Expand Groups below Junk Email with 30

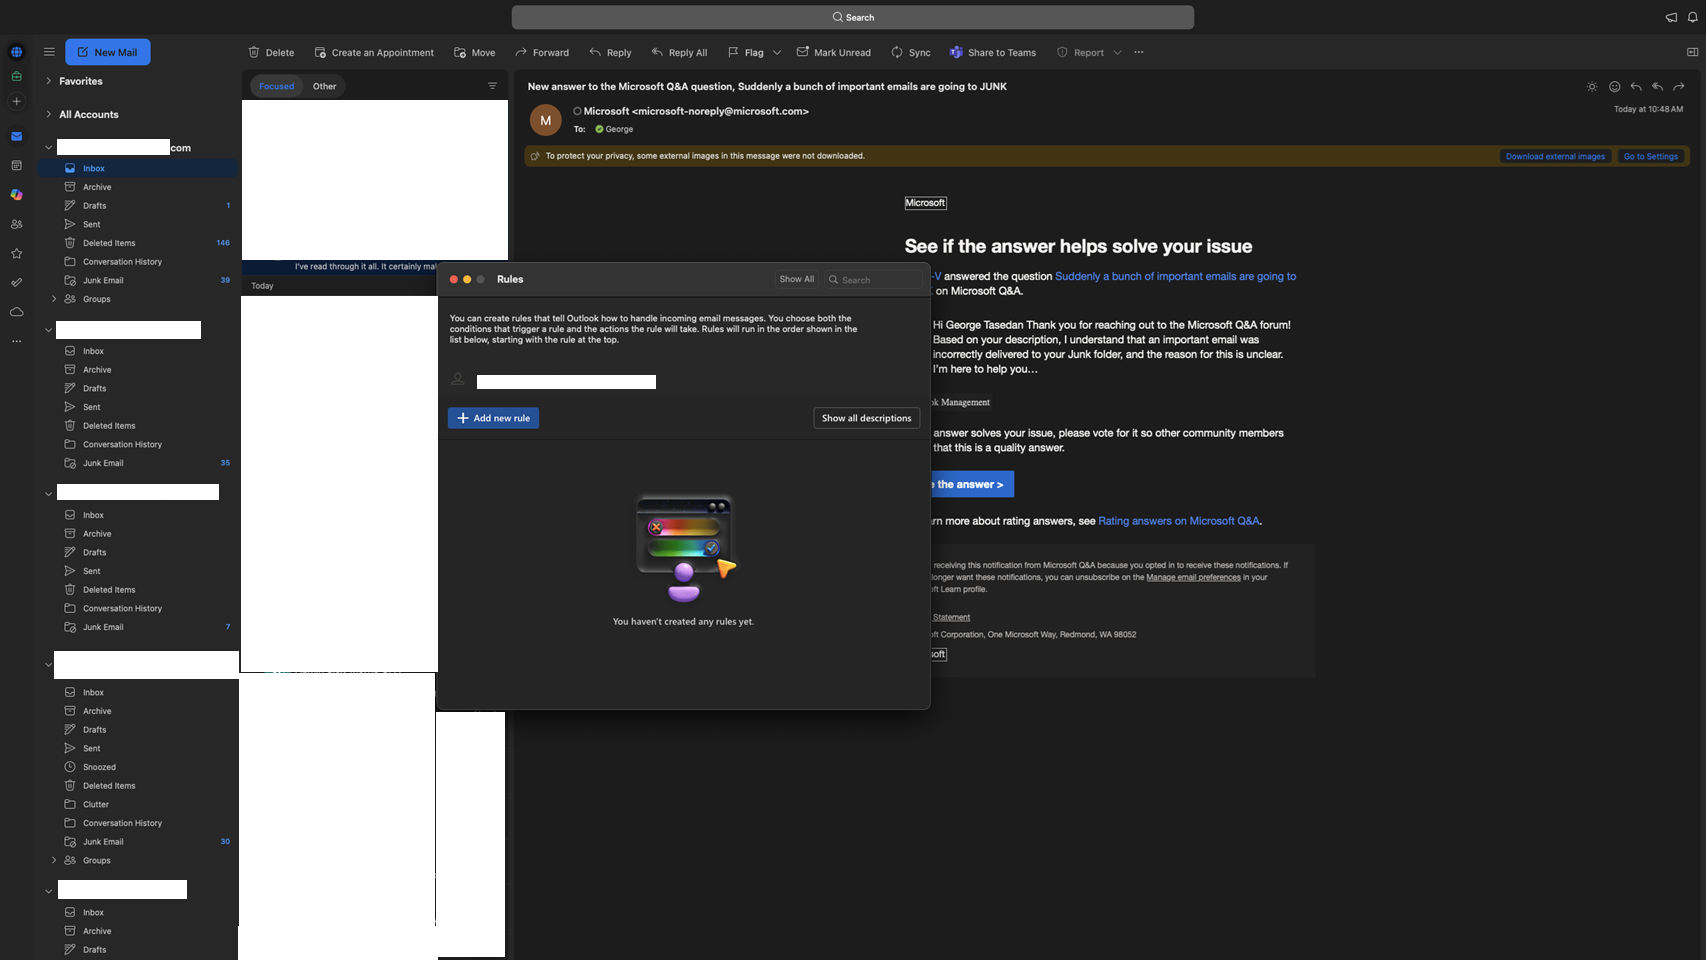tap(54, 860)
